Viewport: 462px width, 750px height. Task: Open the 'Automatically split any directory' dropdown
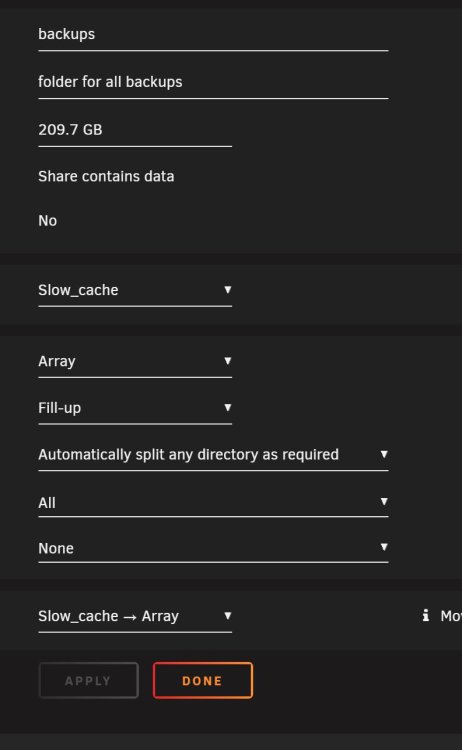[213, 454]
